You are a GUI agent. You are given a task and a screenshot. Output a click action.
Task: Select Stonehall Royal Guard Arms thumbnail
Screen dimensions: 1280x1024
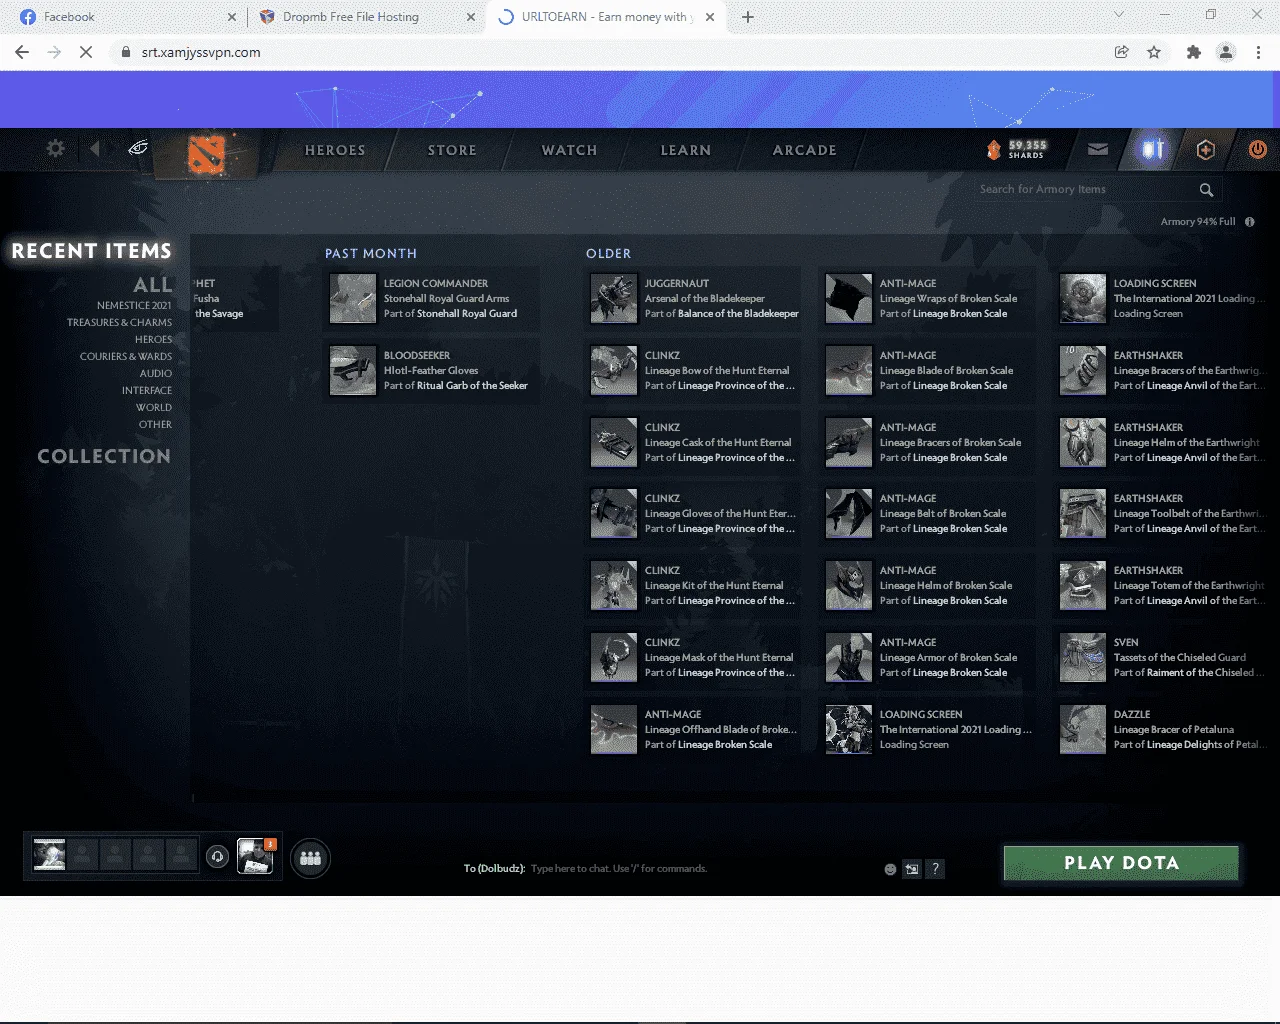(x=353, y=299)
